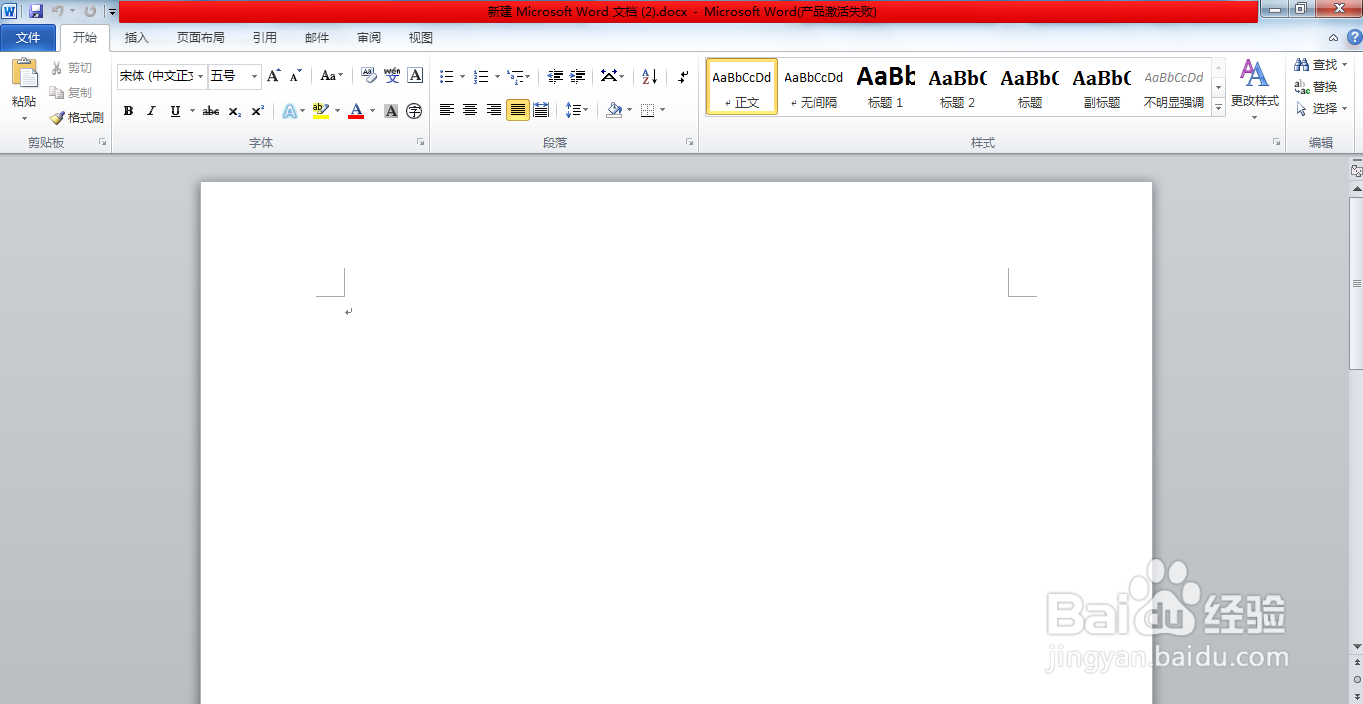Switch to the References (引用) tab

[264, 38]
